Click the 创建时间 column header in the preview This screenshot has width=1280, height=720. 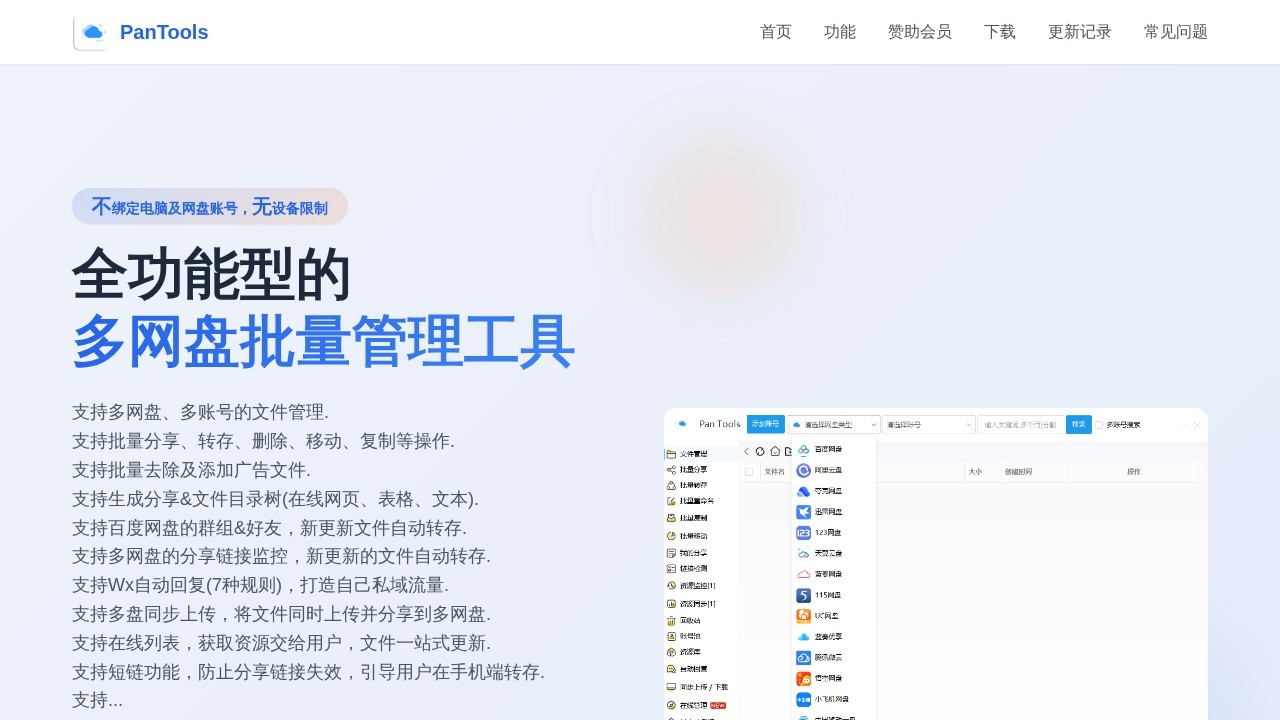point(1018,471)
